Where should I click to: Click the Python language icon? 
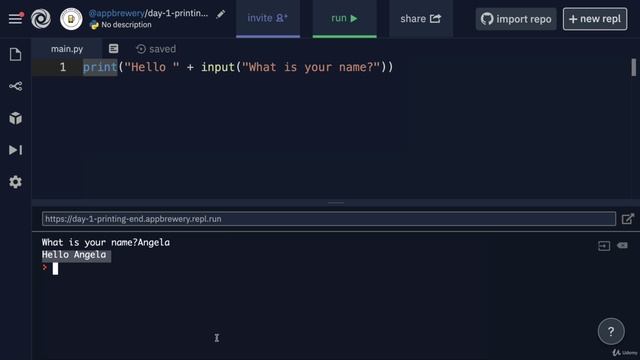click(94, 25)
